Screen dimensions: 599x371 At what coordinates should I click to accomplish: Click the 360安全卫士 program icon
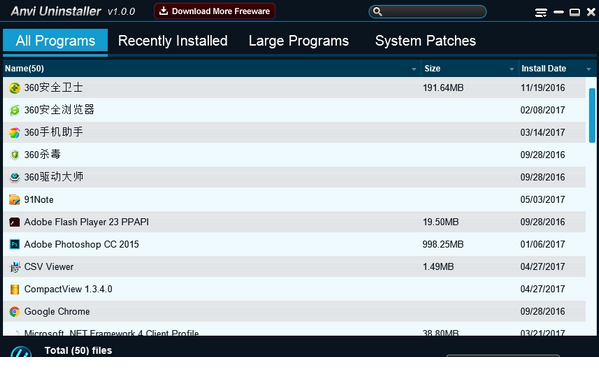tap(15, 88)
